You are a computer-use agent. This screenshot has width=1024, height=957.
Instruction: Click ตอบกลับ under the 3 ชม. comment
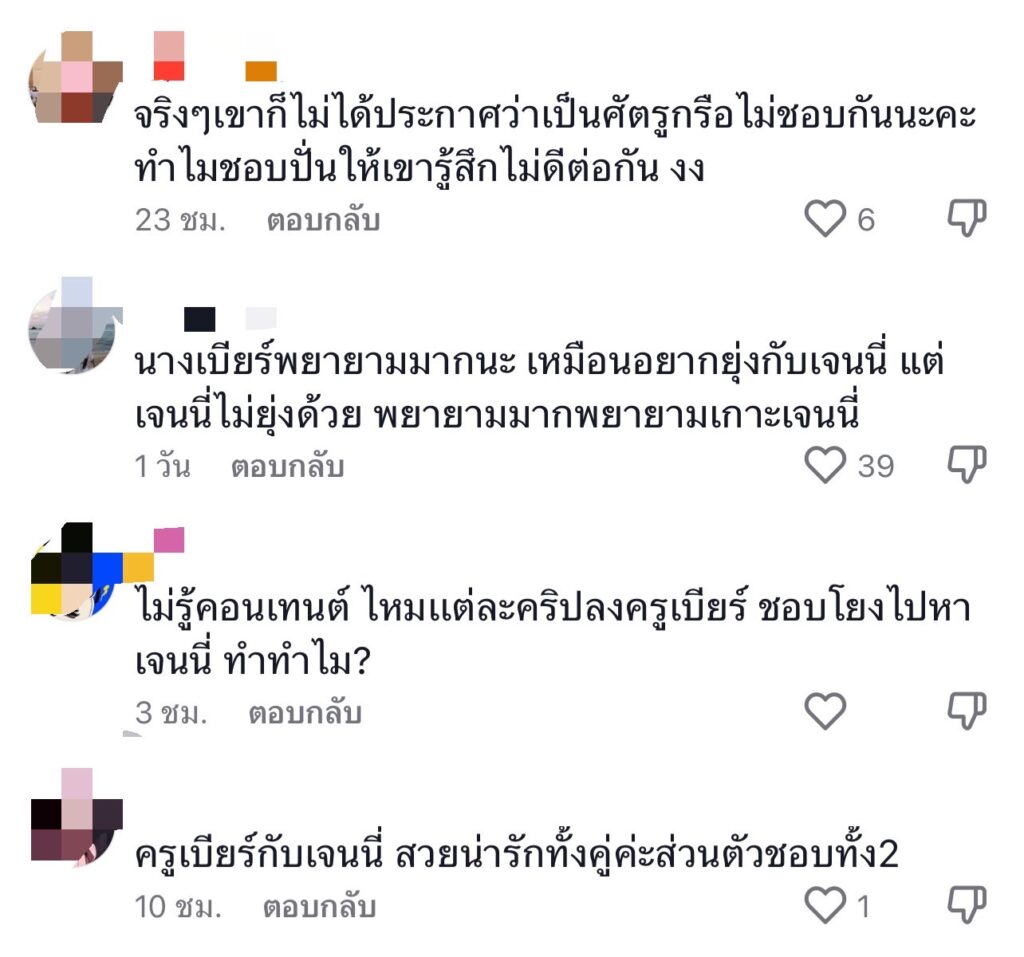[304, 713]
